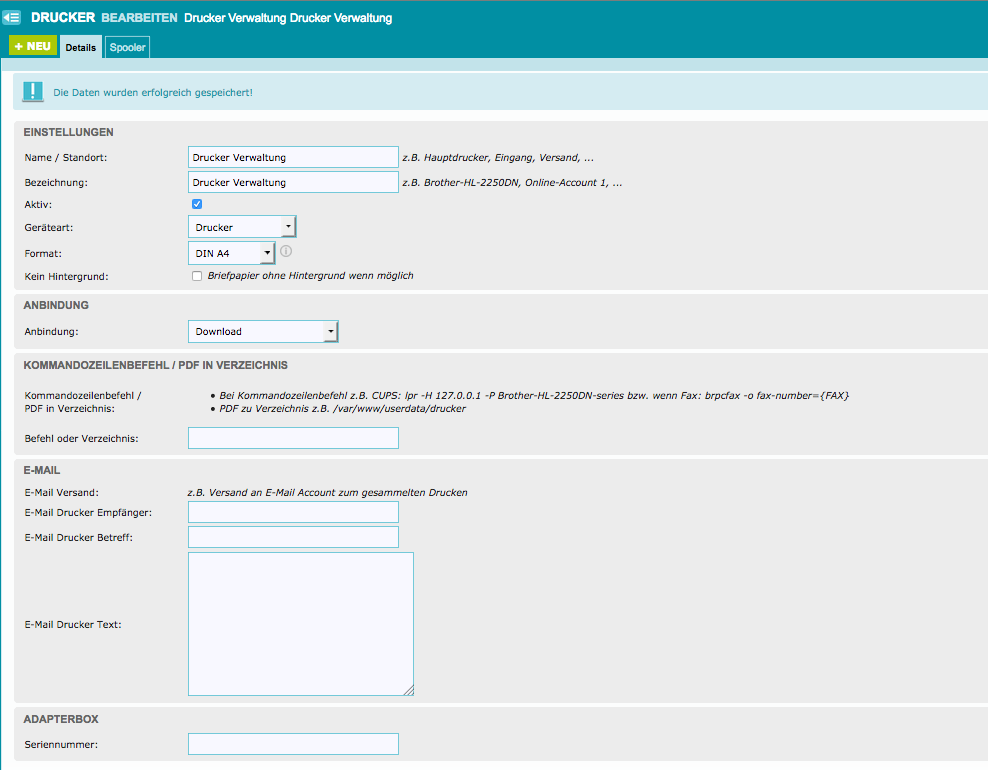Click the exclamation icon in success message
Image resolution: width=988 pixels, height=770 pixels.
pyautogui.click(x=34, y=92)
